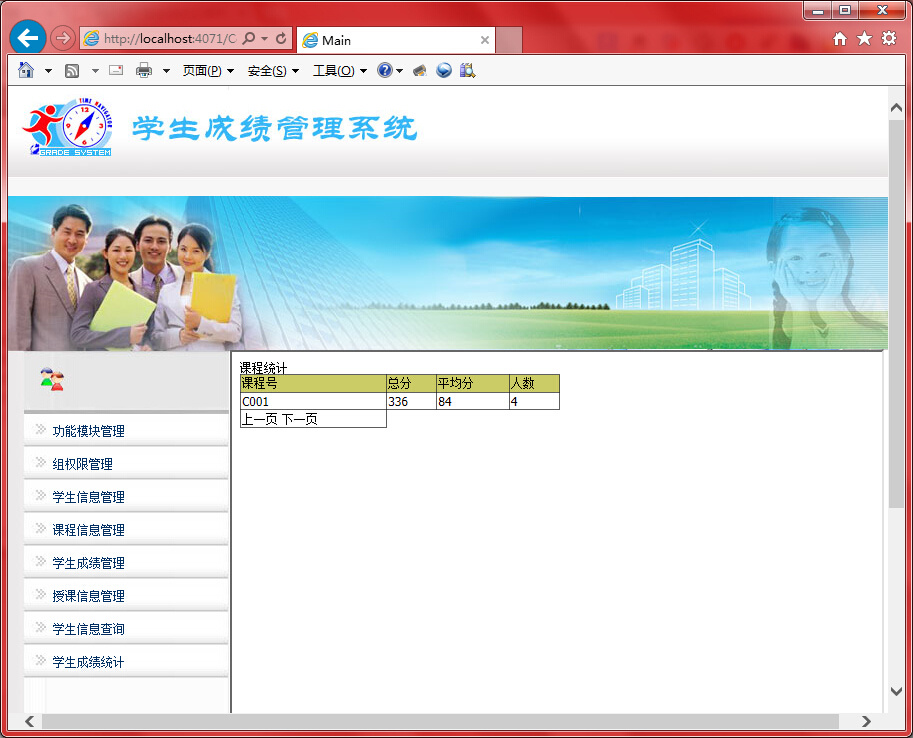Click the 课程统计 heading text
Image resolution: width=913 pixels, height=738 pixels.
point(263,368)
